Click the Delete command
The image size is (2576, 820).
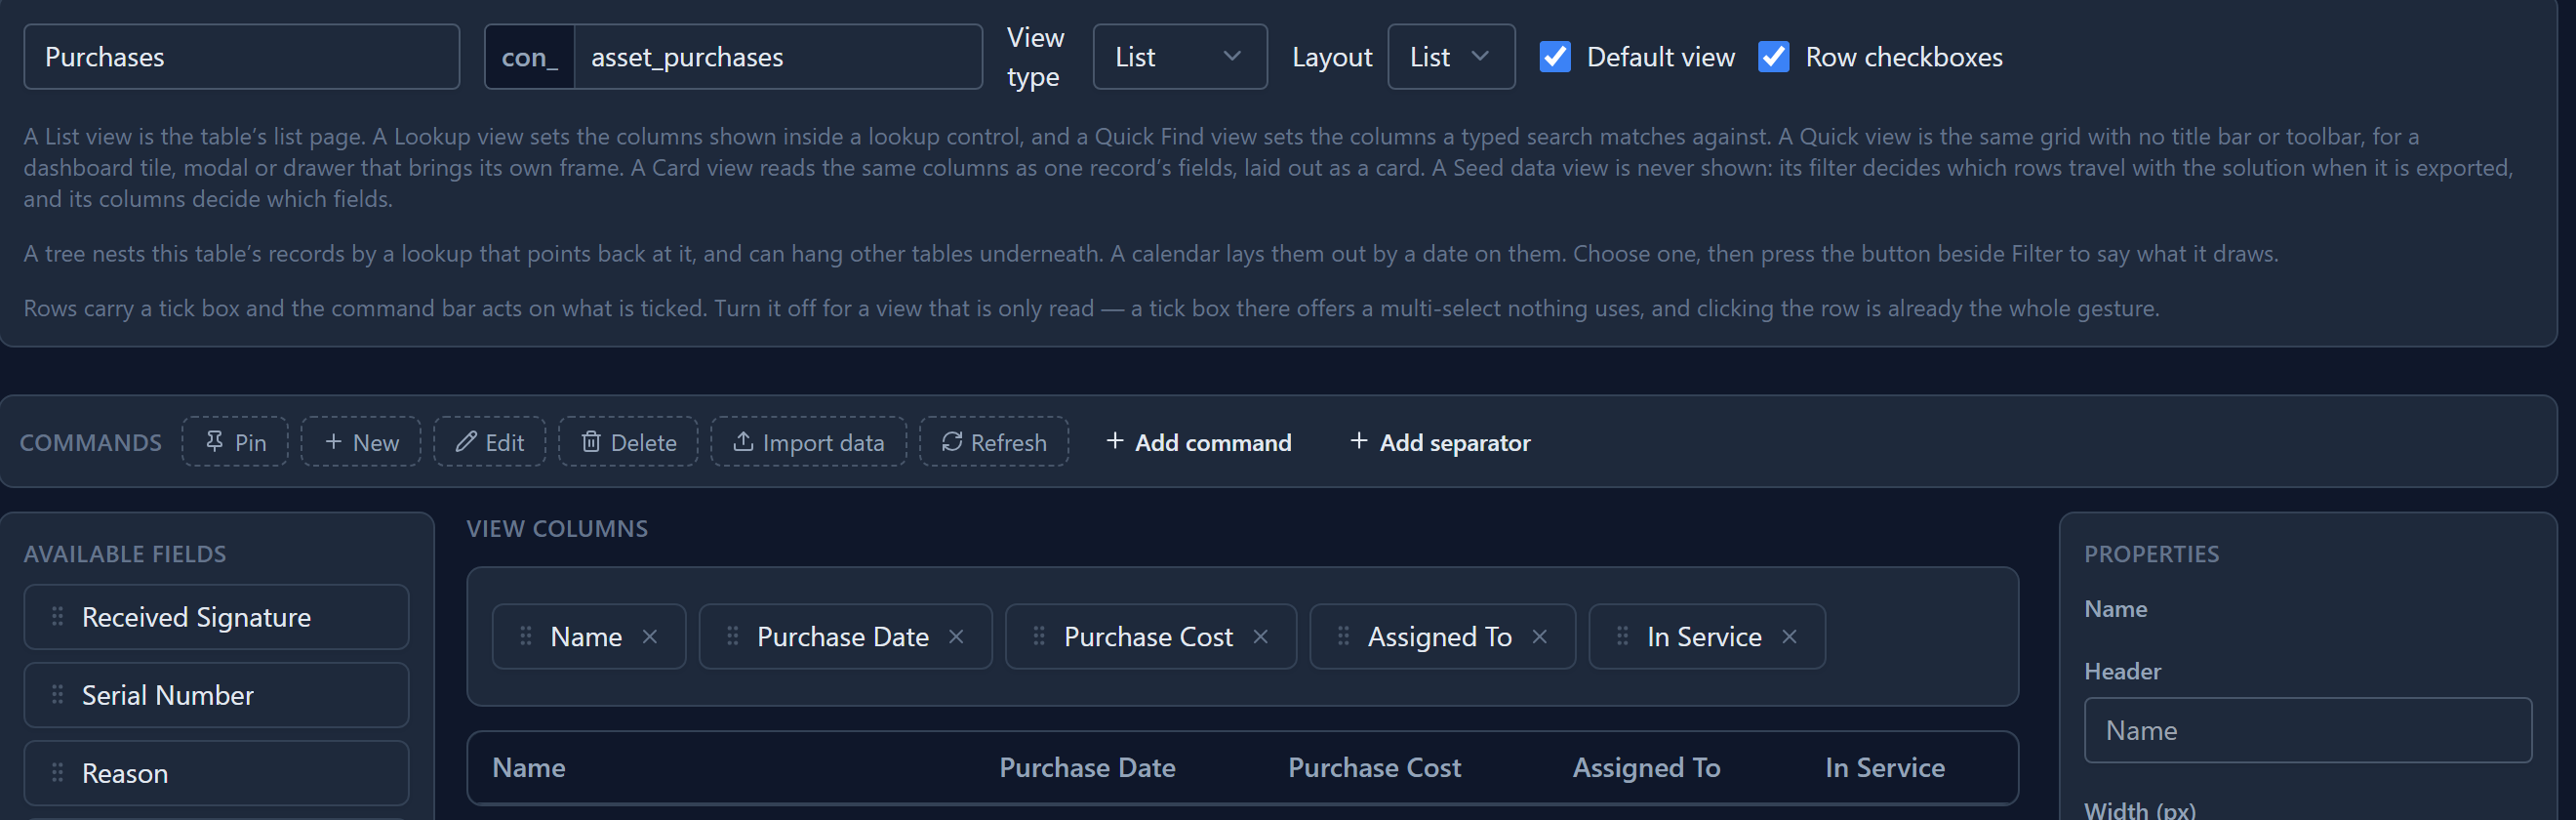point(628,442)
